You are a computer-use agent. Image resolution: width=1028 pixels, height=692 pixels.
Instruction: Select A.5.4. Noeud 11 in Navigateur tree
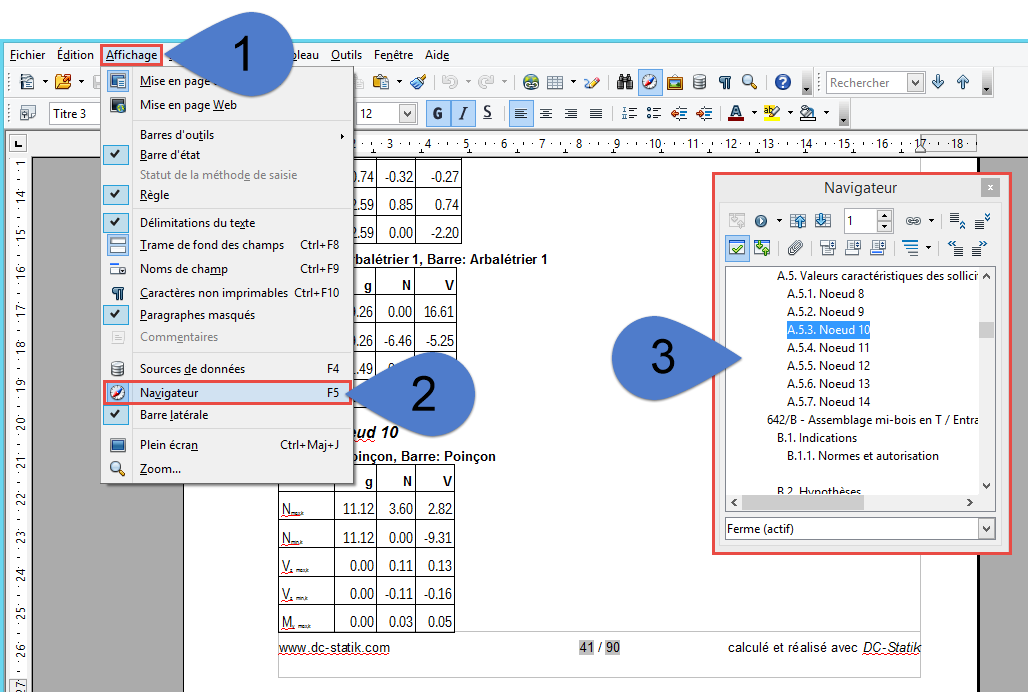827,348
